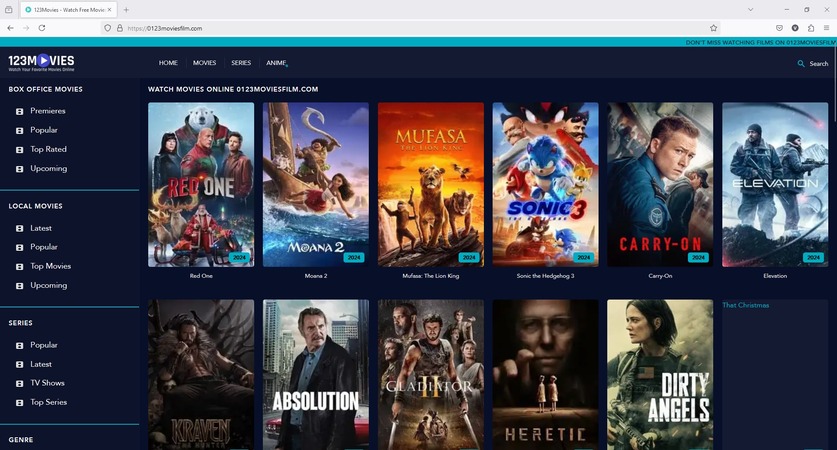
Task: Click 2024 badge on Mufasa poster
Action: pyautogui.click(x=469, y=257)
